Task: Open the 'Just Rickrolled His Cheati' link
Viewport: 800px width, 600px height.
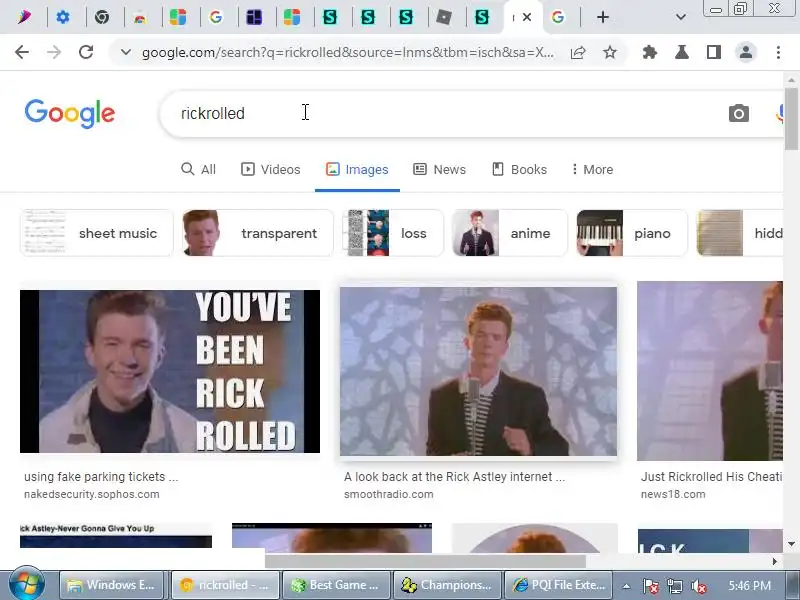Action: [712, 477]
